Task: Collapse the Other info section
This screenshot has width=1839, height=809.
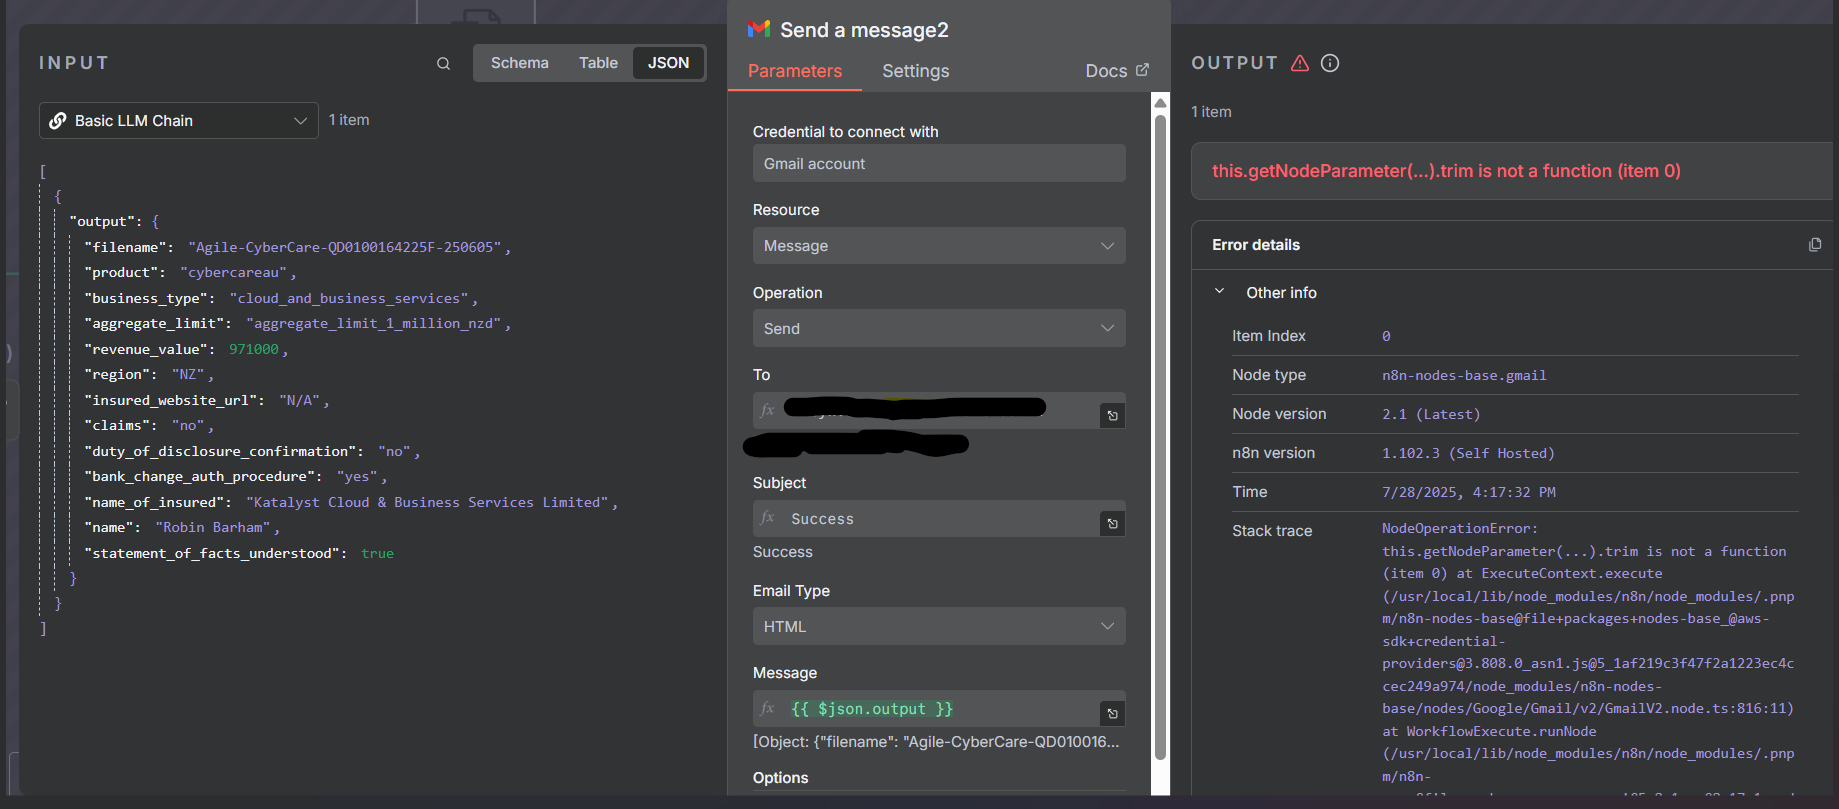Action: [x=1219, y=292]
